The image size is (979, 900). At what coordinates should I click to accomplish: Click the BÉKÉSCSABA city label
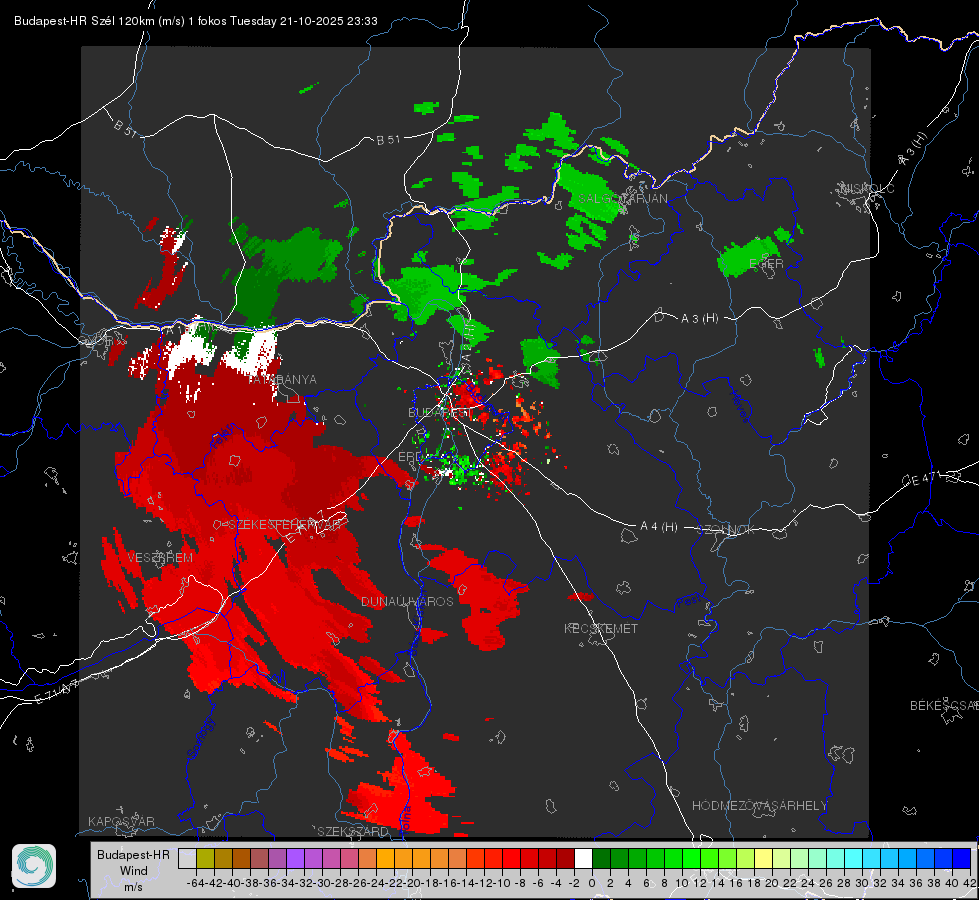point(944,705)
